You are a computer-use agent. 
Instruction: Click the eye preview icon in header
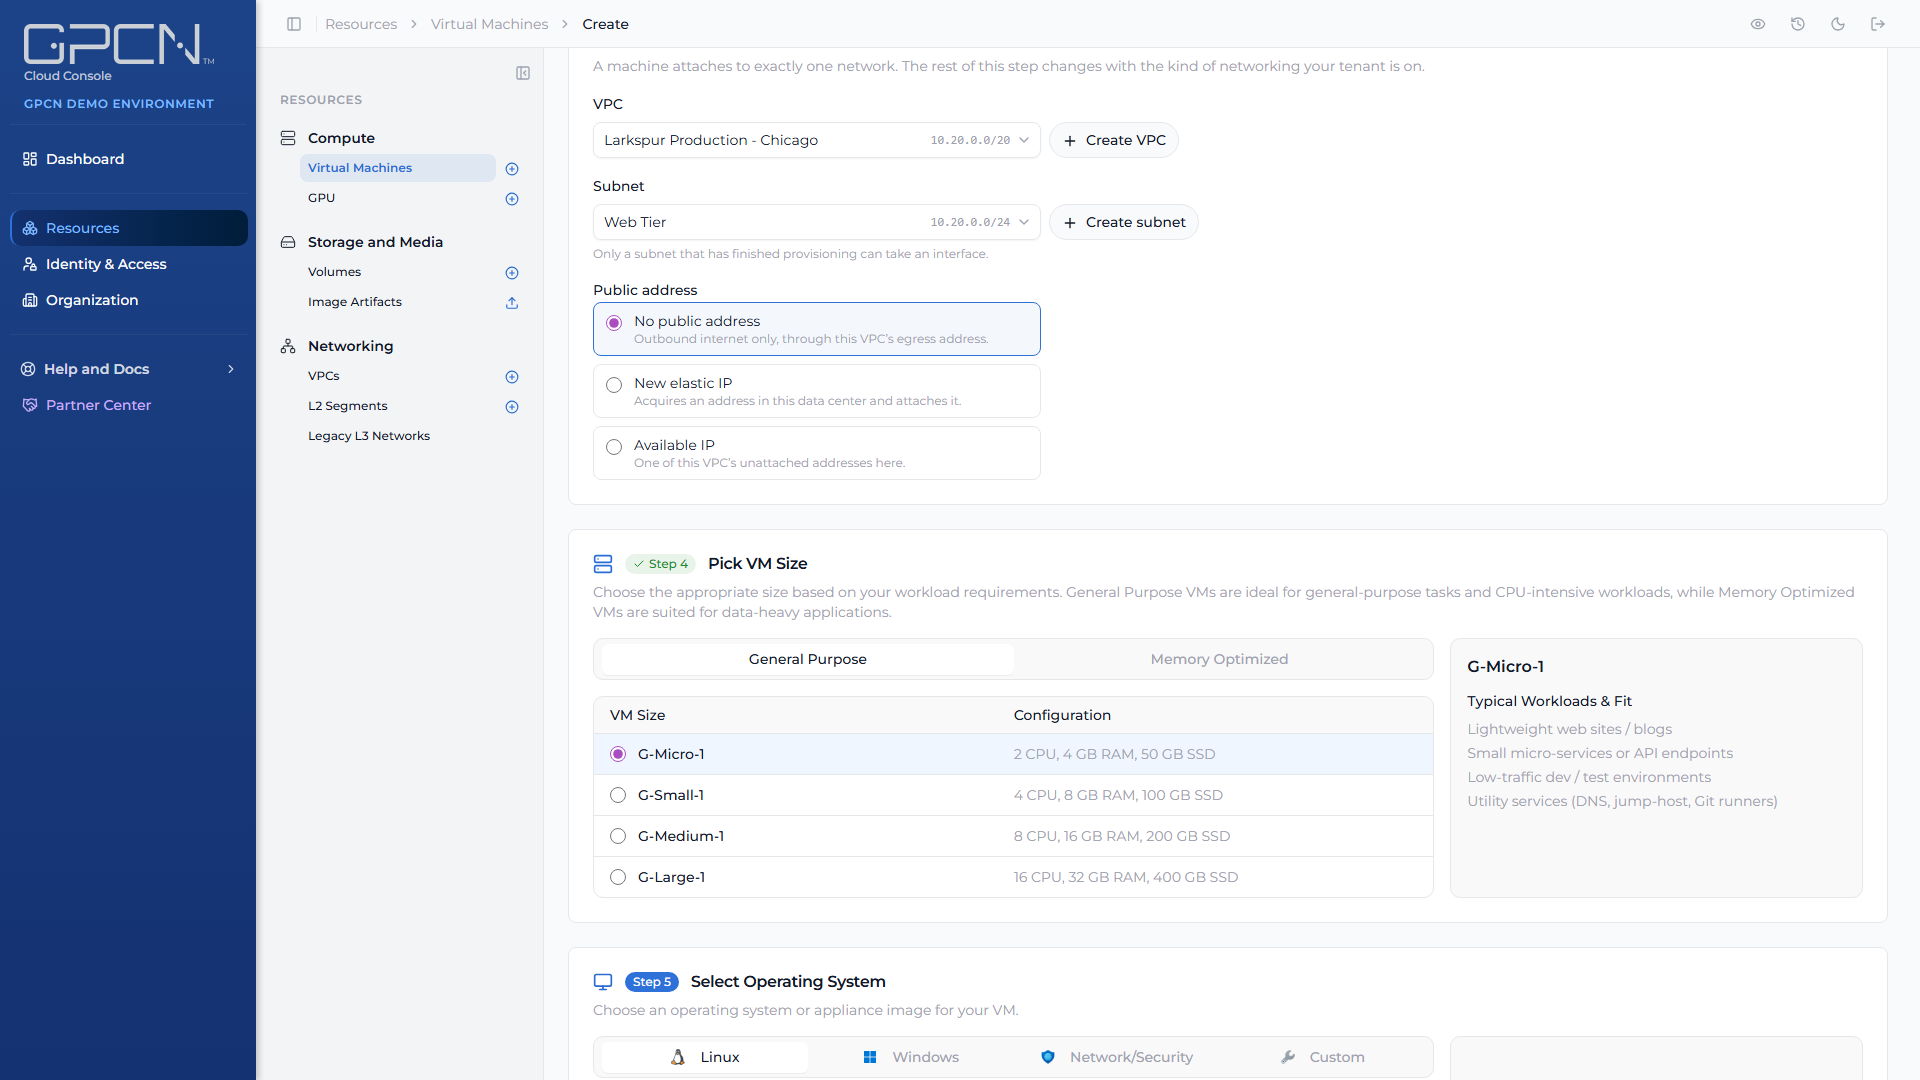coord(1758,24)
